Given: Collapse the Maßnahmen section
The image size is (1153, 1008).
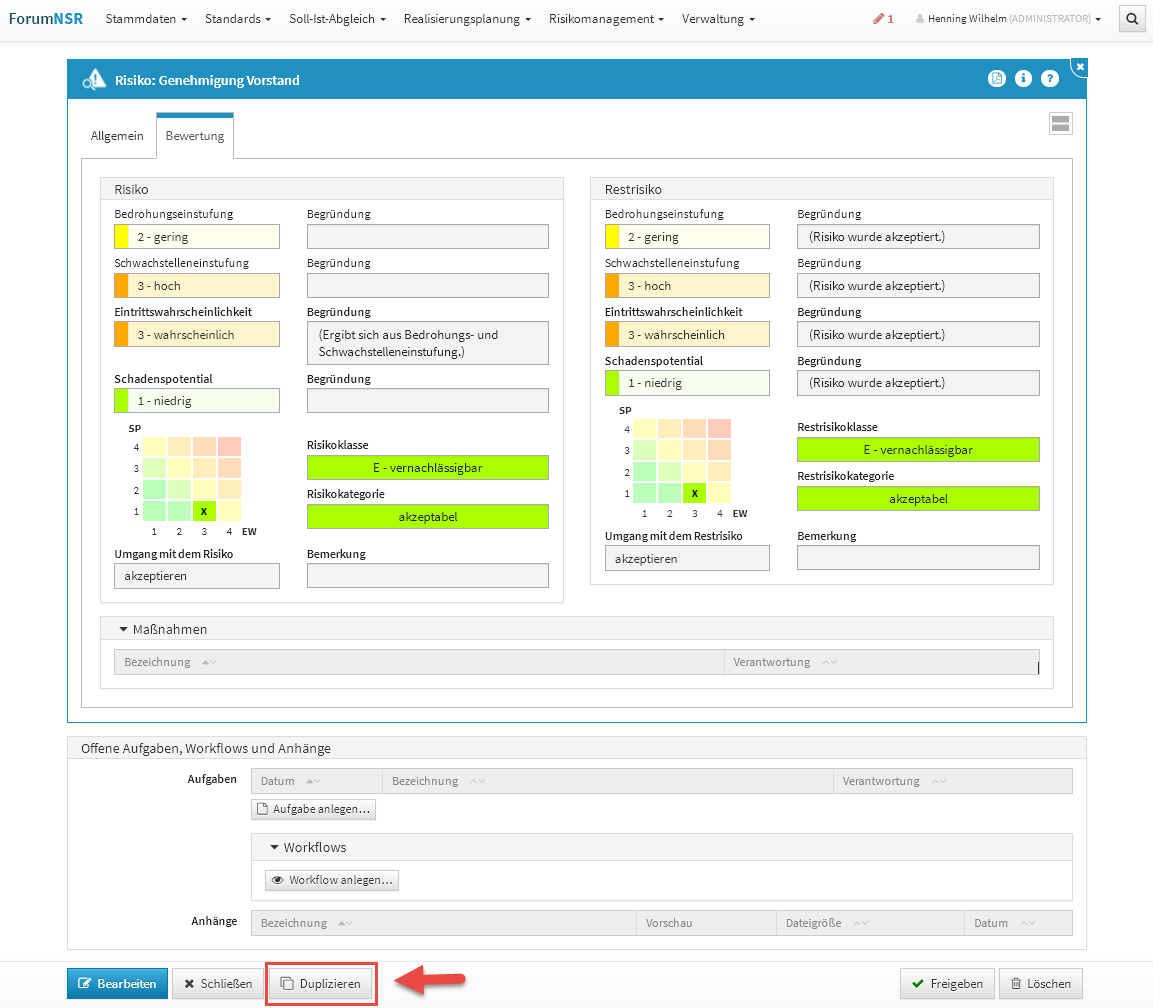Looking at the screenshot, I should pos(124,629).
